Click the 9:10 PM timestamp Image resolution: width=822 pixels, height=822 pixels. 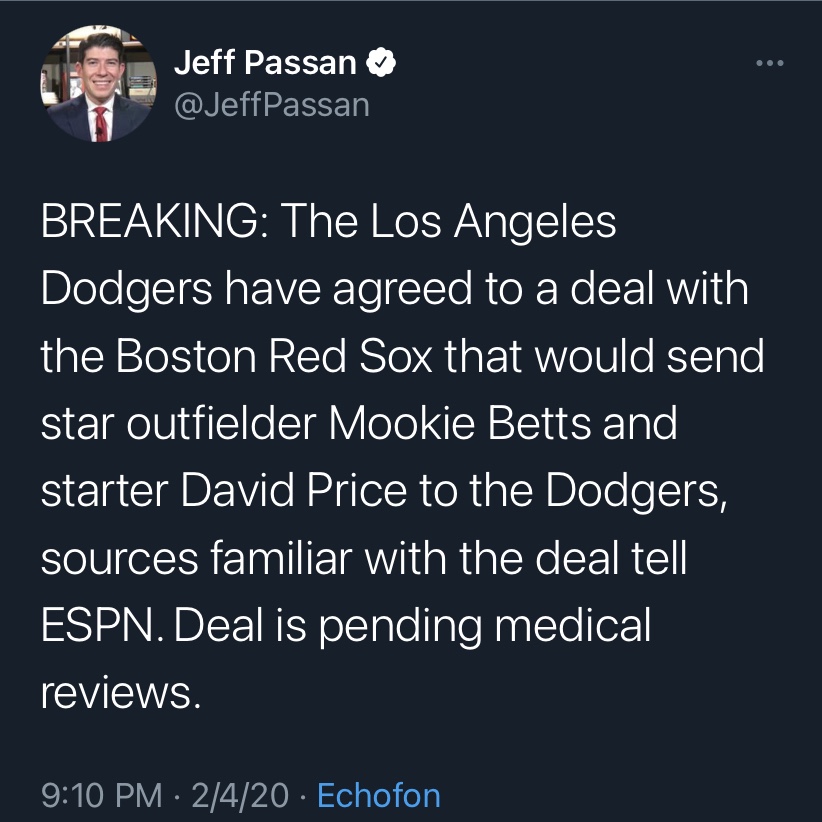pos(100,795)
